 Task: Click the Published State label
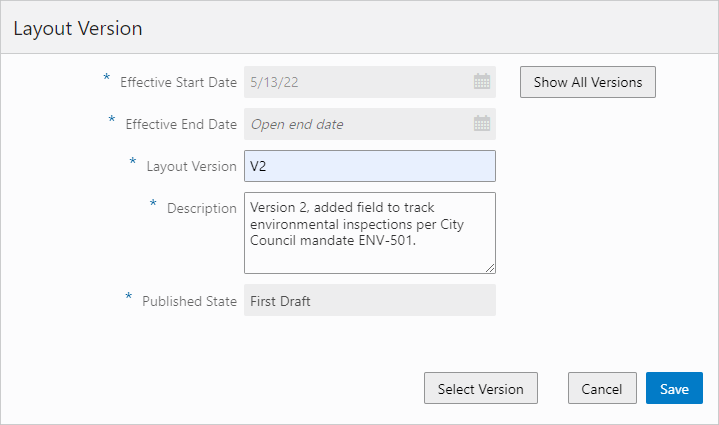click(x=189, y=301)
